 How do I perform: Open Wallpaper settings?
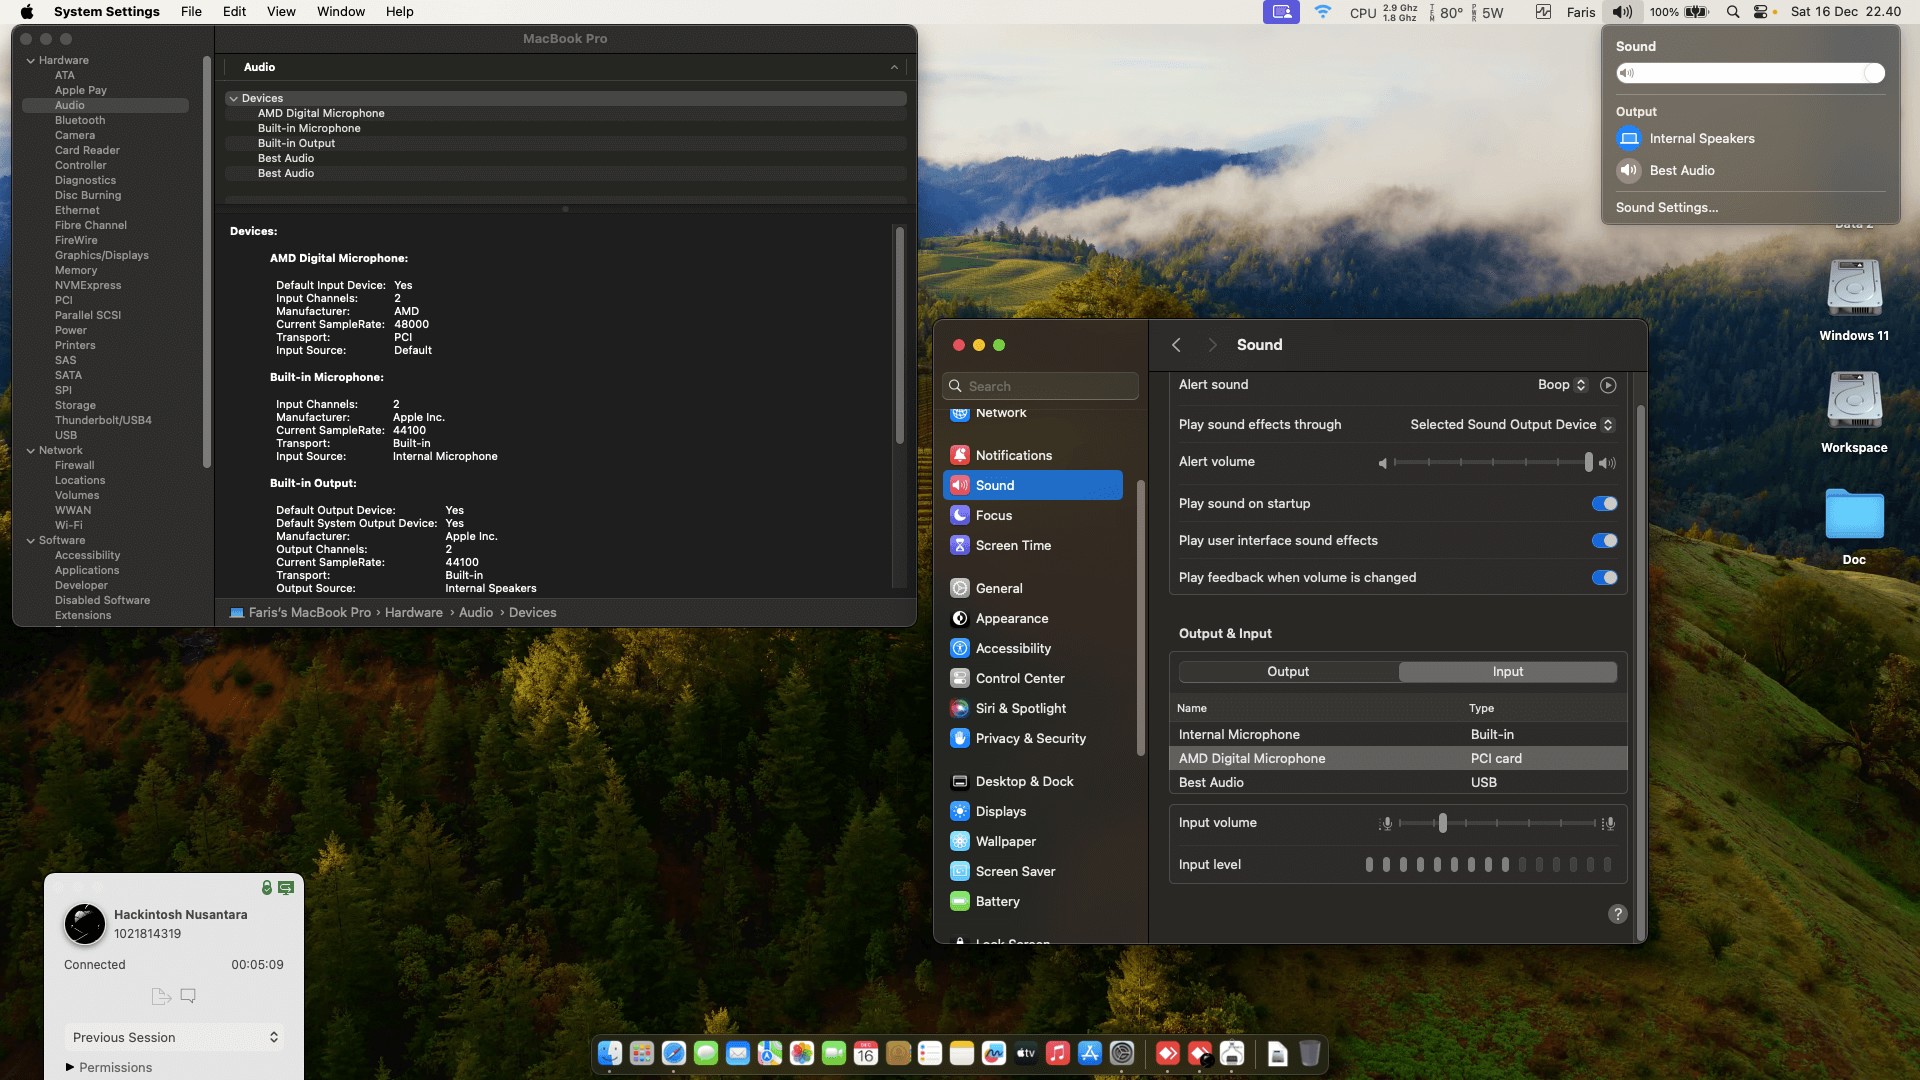point(1005,841)
